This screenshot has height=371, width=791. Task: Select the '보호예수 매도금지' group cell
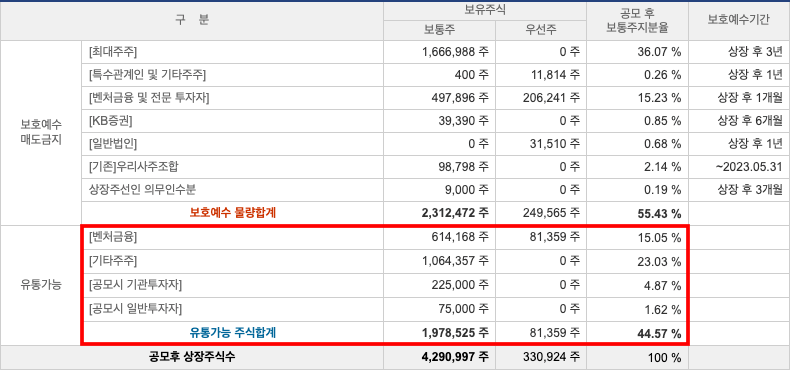[41, 132]
